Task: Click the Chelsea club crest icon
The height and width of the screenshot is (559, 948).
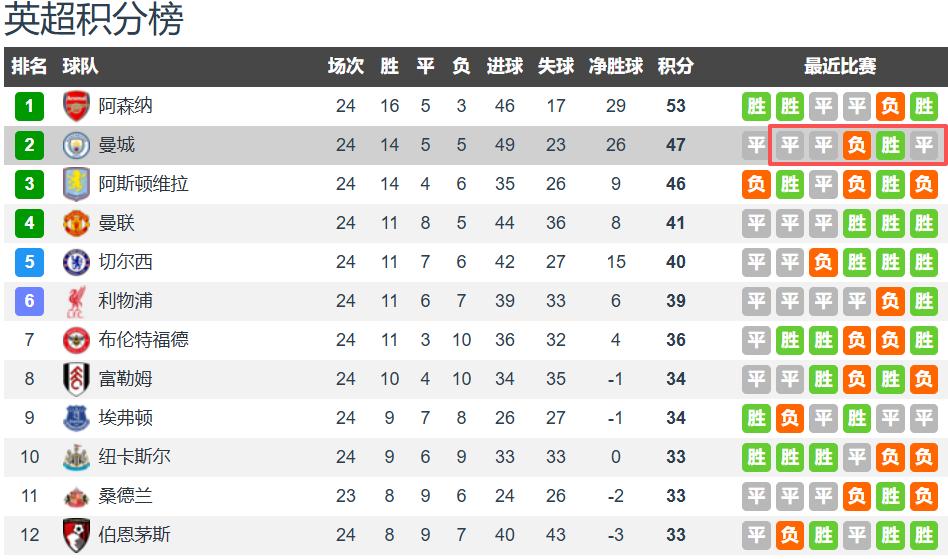Action: tap(76, 262)
